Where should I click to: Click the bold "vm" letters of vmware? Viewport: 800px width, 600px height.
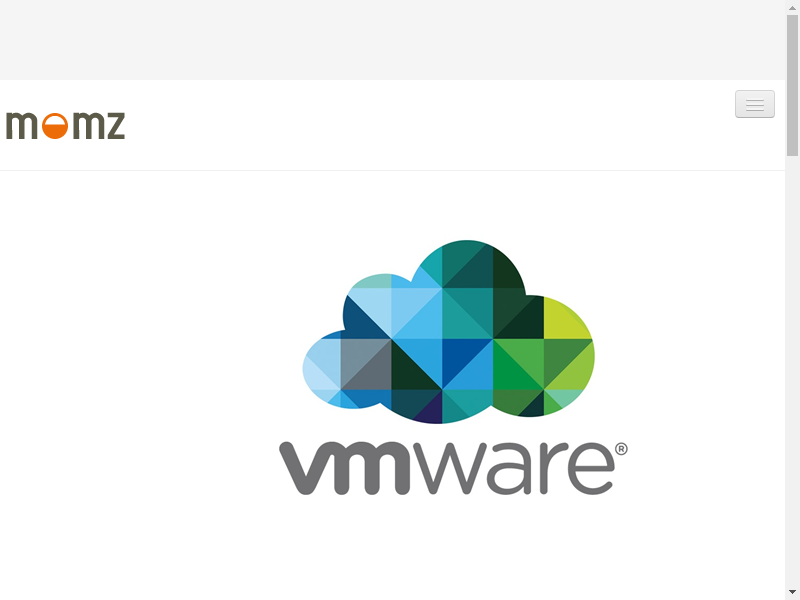click(345, 468)
